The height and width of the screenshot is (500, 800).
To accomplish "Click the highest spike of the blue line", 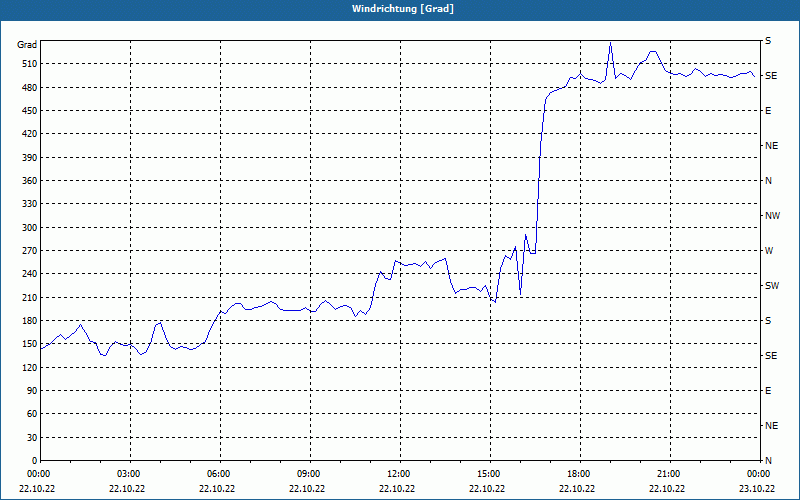I will pos(610,43).
